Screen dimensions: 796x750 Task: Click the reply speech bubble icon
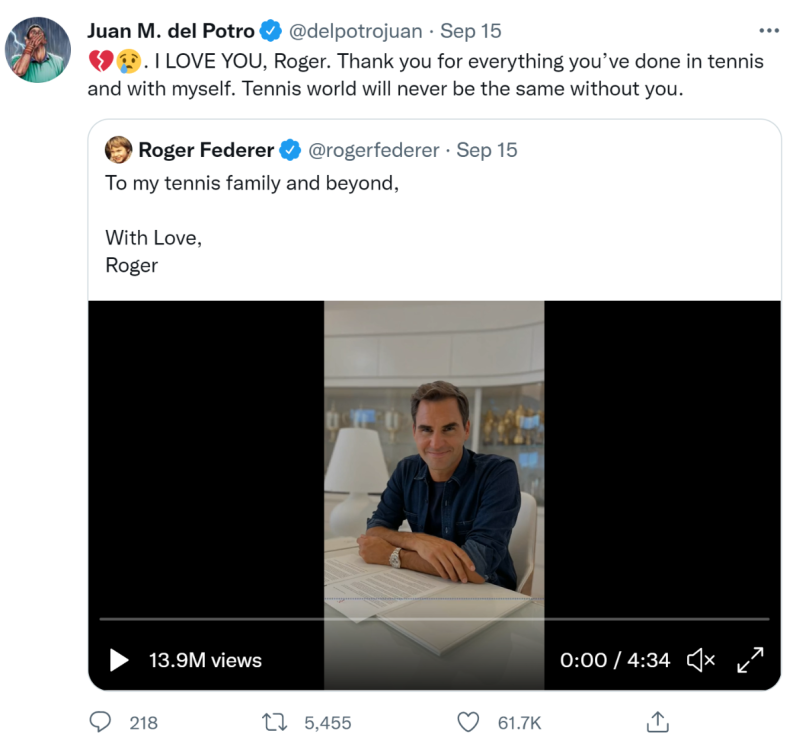(x=101, y=721)
